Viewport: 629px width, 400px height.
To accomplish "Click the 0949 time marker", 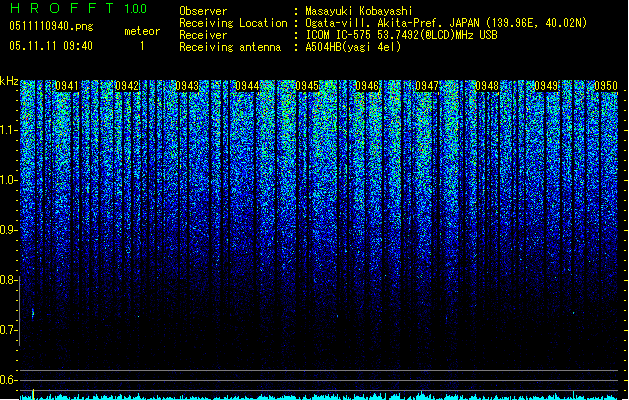I will click(546, 86).
